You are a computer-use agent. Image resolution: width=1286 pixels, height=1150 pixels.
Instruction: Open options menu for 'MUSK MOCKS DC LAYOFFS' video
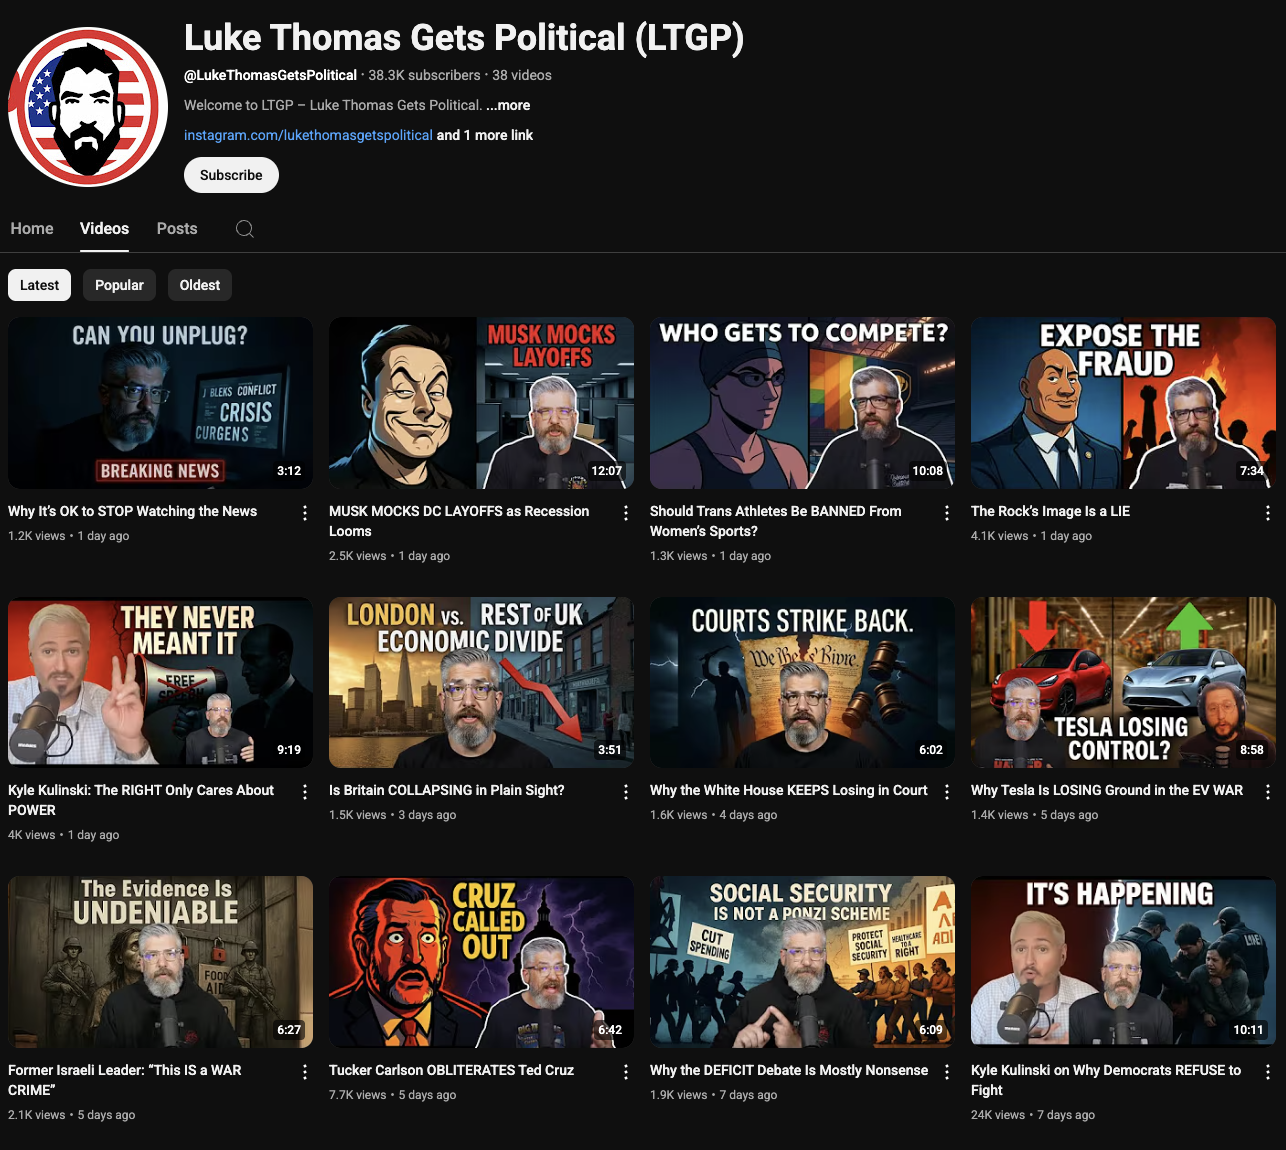pos(626,513)
